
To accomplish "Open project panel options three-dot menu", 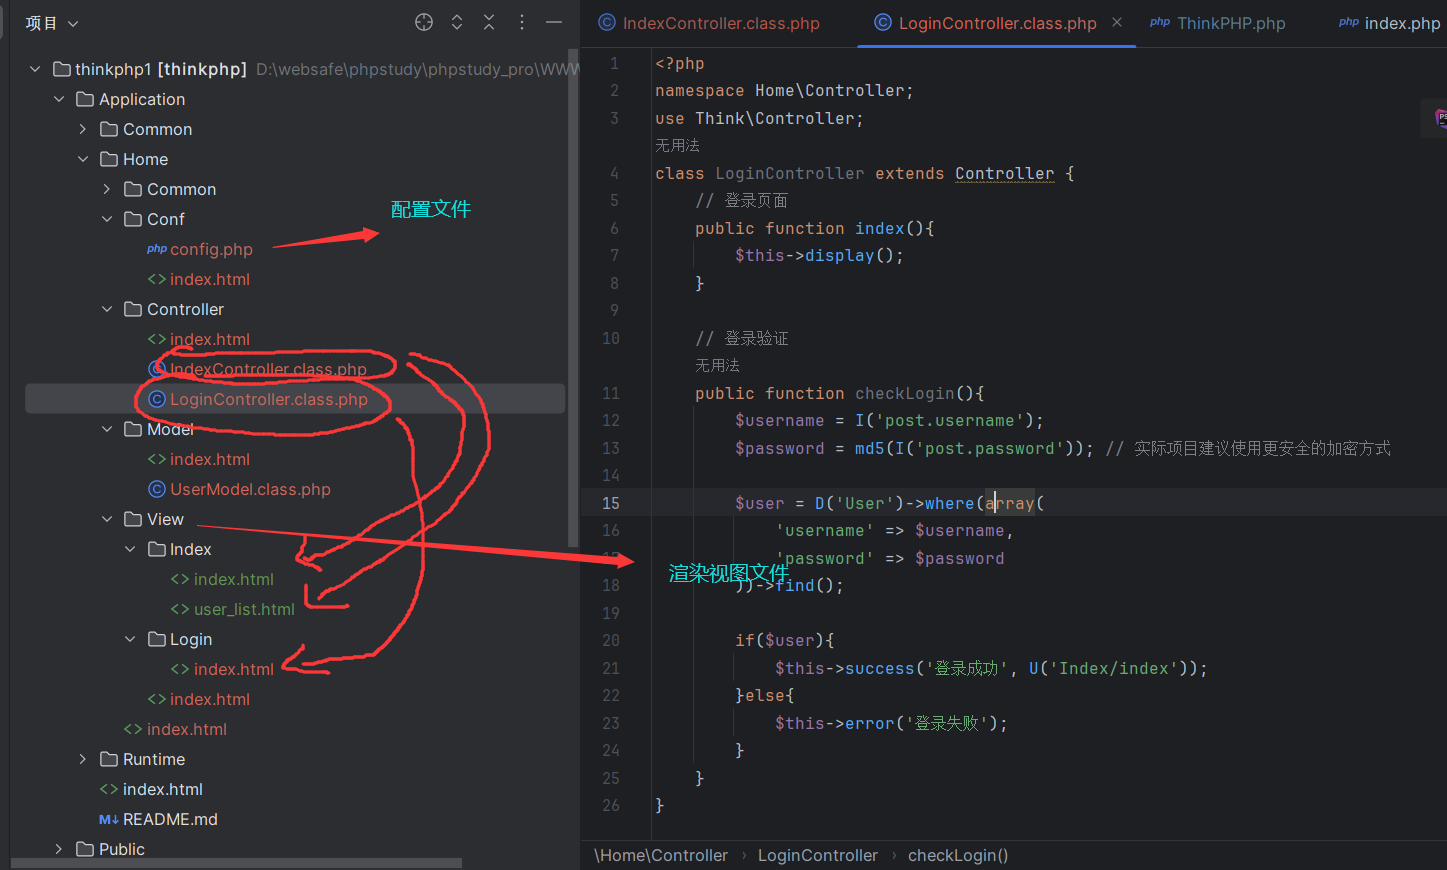I will coord(522,22).
